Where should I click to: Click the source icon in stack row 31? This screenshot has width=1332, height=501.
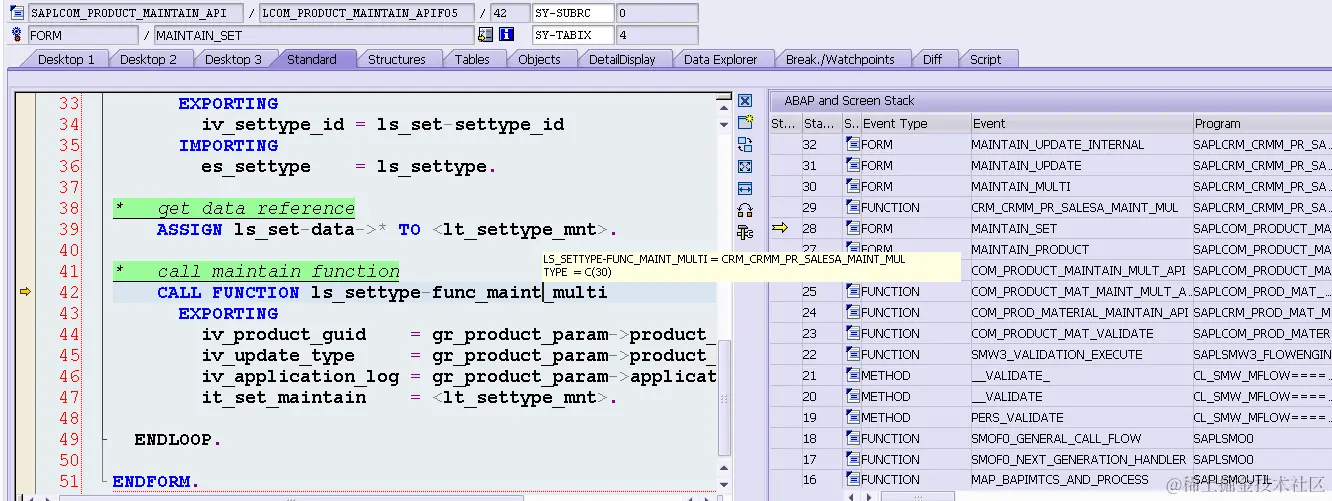(x=852, y=166)
